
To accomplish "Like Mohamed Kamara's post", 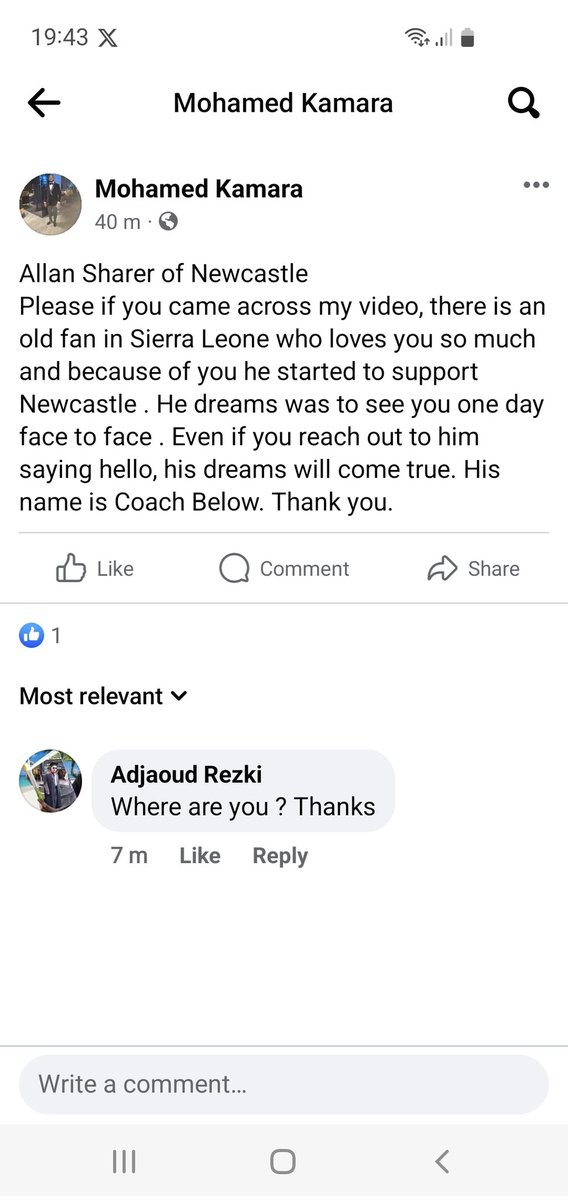I will coord(95,569).
